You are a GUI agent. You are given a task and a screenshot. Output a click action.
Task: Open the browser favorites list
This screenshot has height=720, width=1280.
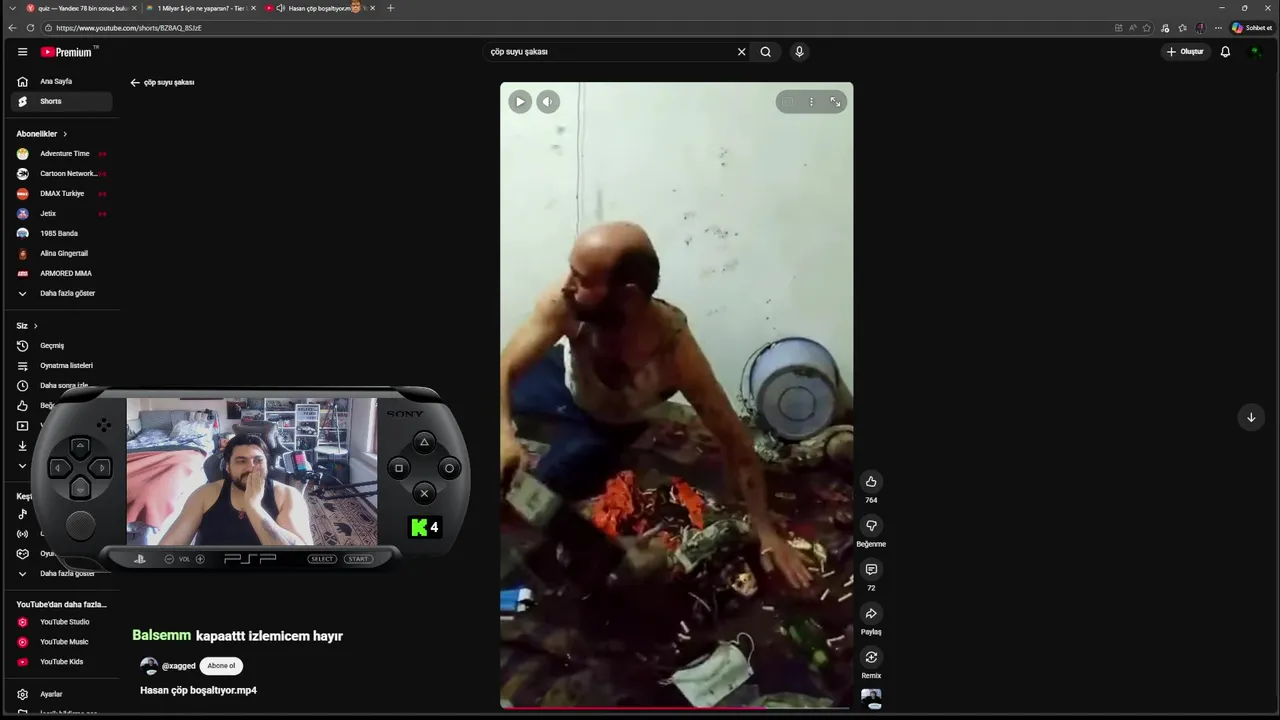[1183, 28]
